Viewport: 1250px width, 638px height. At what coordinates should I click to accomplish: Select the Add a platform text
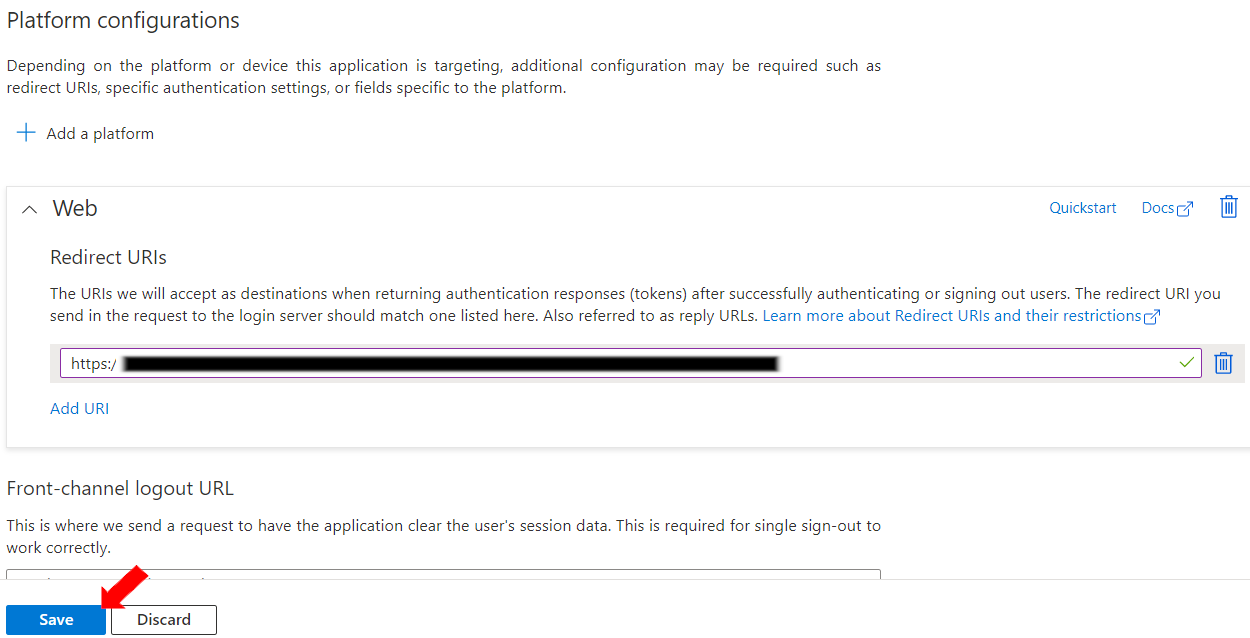coord(100,134)
